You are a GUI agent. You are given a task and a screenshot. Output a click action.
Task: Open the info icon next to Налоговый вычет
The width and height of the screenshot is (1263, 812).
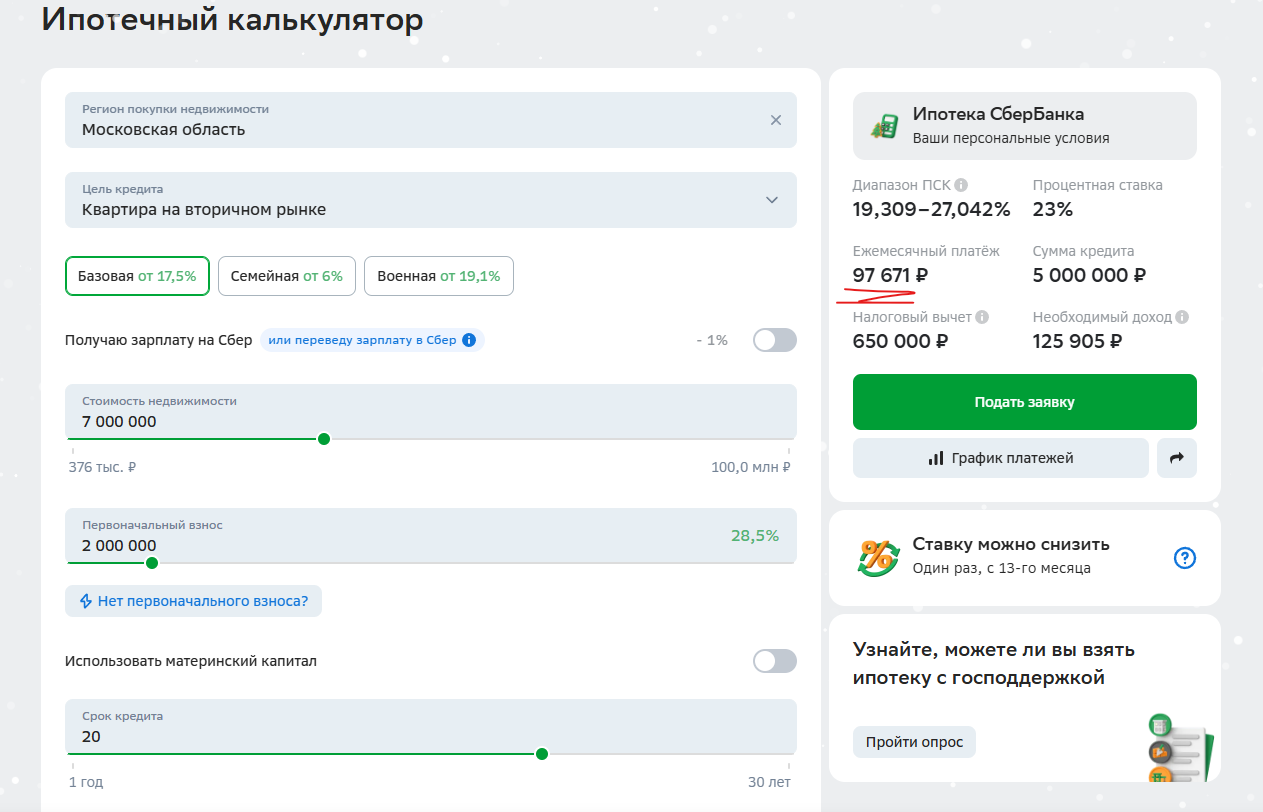coord(982,317)
